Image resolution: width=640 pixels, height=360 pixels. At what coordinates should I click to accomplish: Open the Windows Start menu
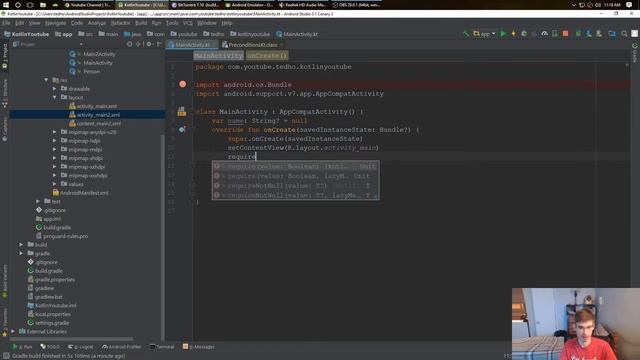(6, 5)
